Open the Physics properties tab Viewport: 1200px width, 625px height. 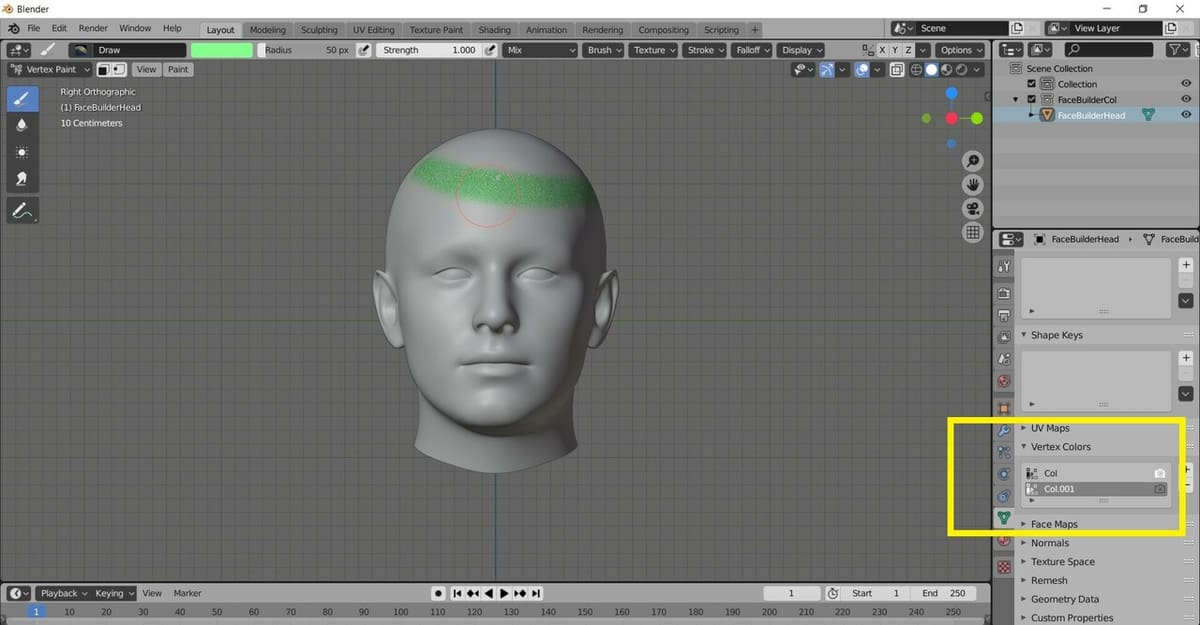(1004, 474)
